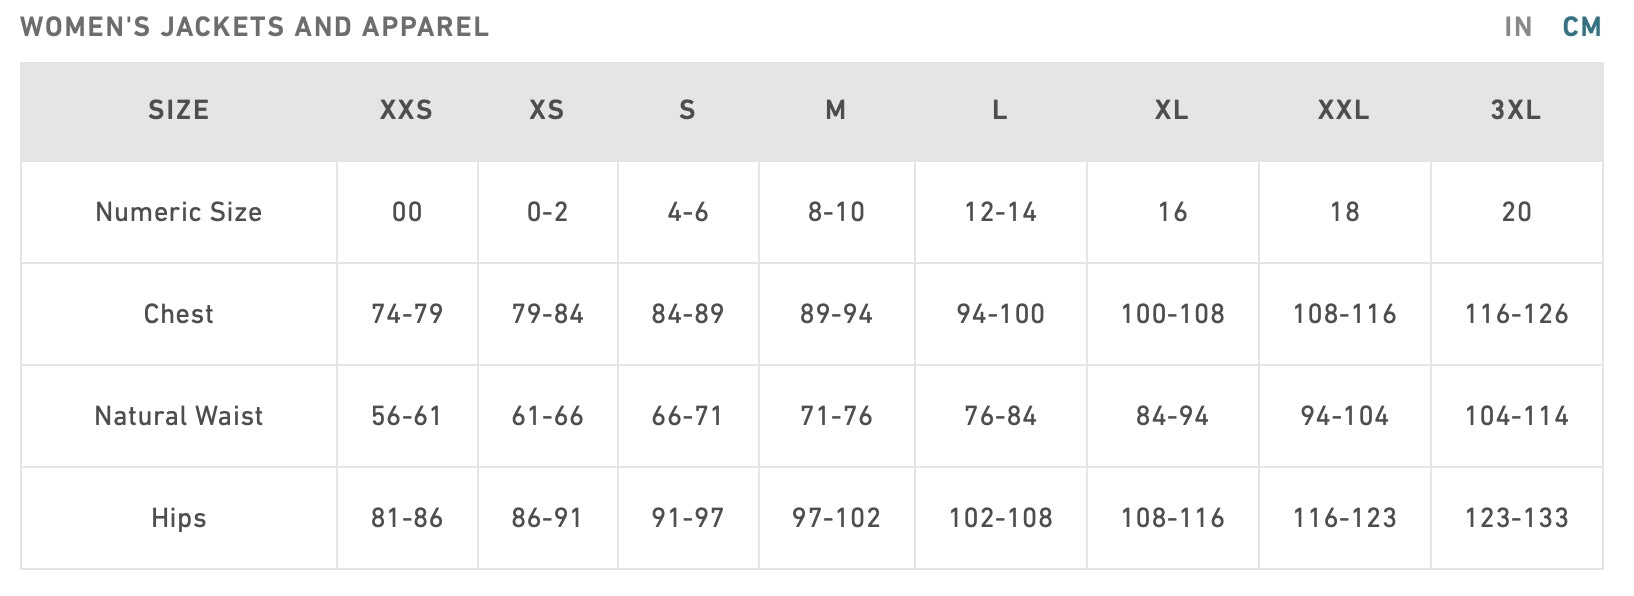Viewport: 1634px width, 596px height.
Task: Select the XS size column header
Action: click(547, 110)
